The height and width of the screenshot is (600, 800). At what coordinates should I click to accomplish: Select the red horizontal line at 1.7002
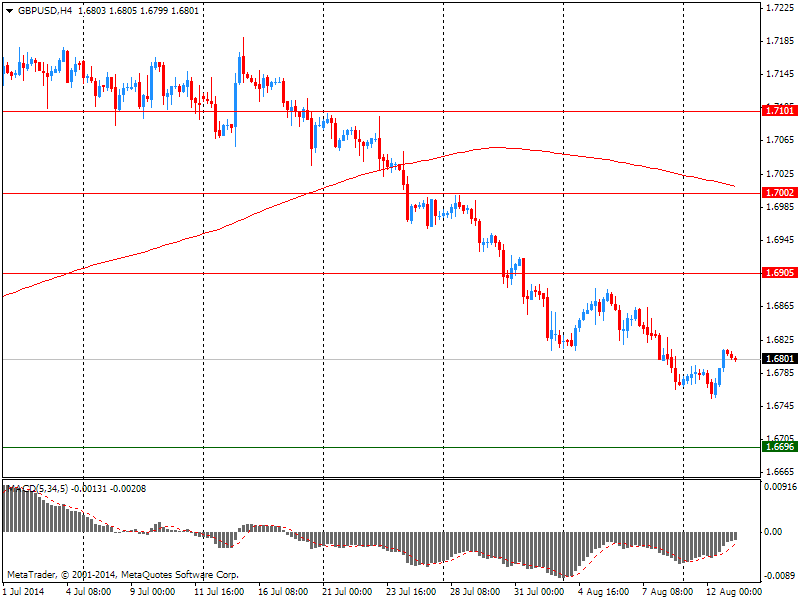point(381,193)
